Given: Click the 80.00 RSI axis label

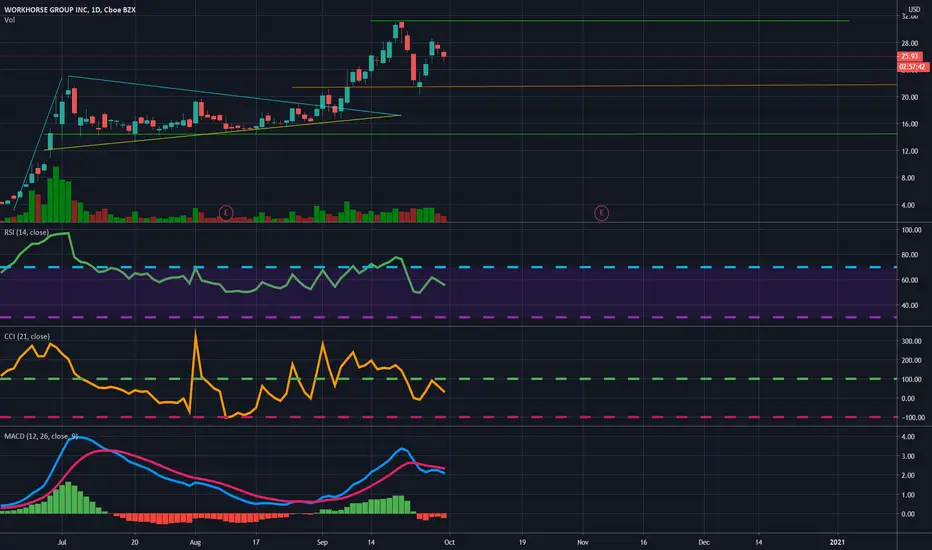Looking at the screenshot, I should (x=911, y=255).
